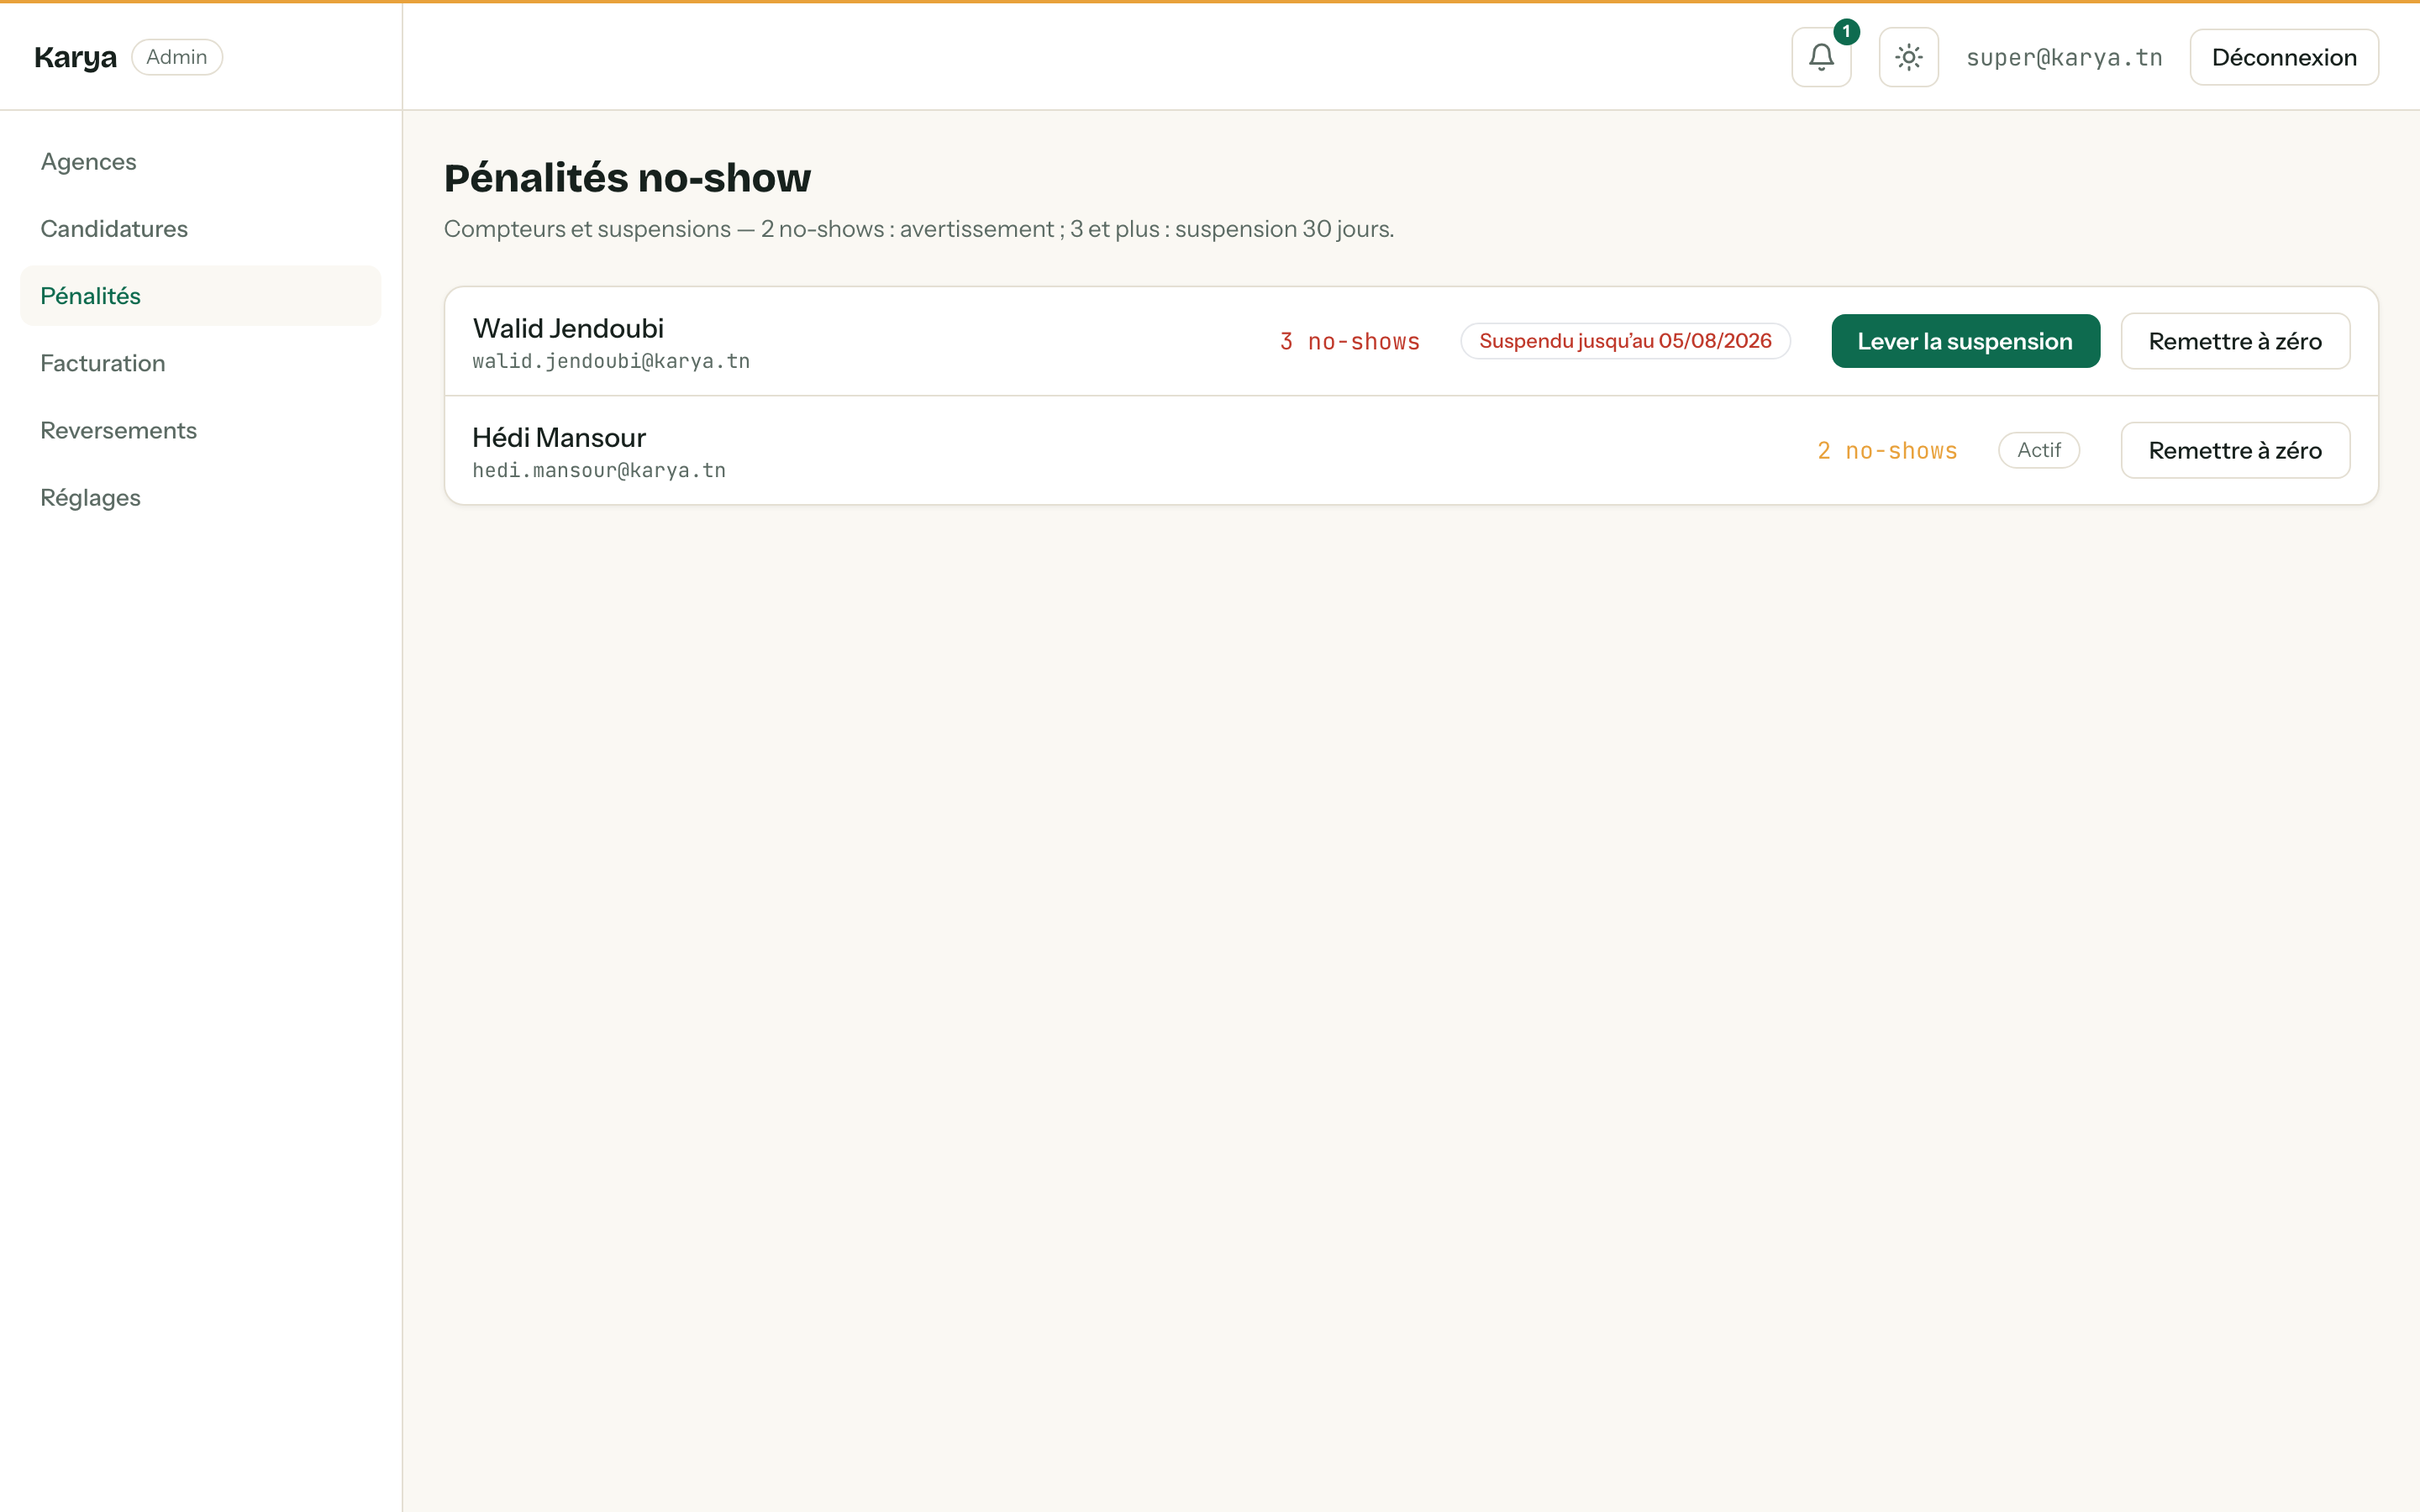Click the 3 no-shows counter
2420x1512 pixels.
(x=1350, y=342)
